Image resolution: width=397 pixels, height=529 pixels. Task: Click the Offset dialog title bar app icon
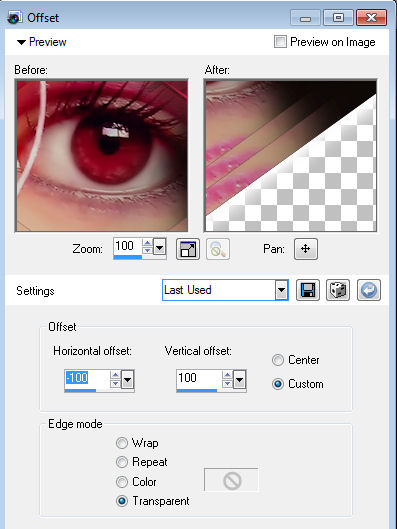tap(15, 18)
